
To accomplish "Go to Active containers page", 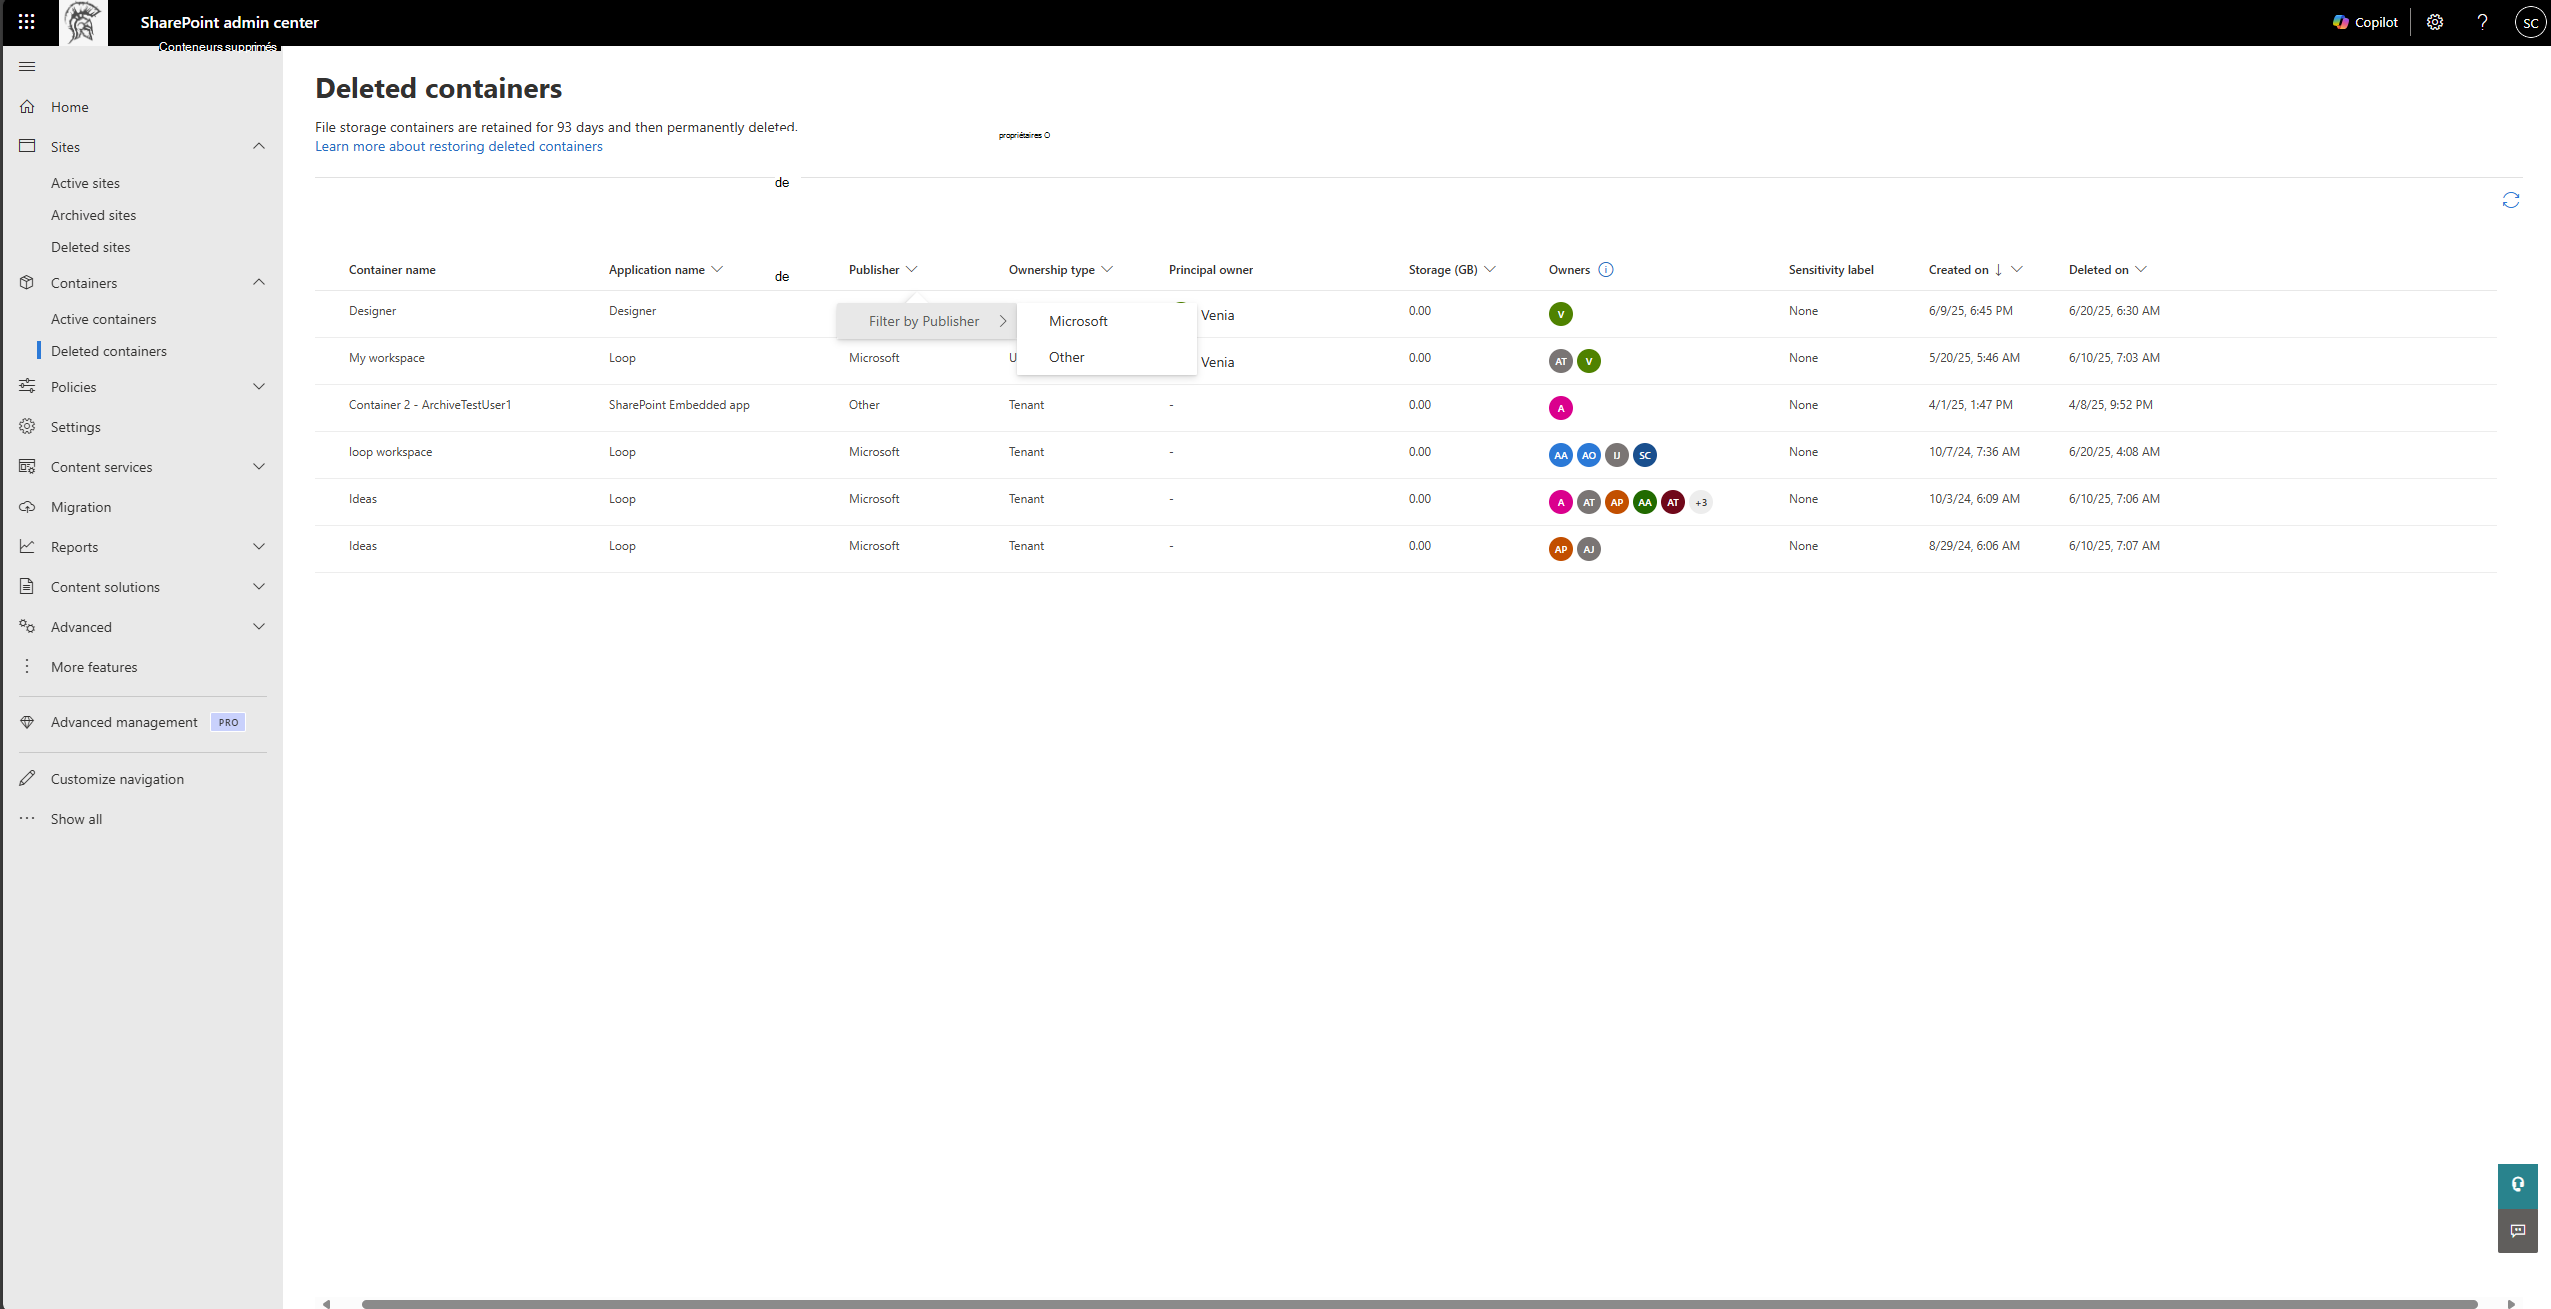I will (104, 319).
